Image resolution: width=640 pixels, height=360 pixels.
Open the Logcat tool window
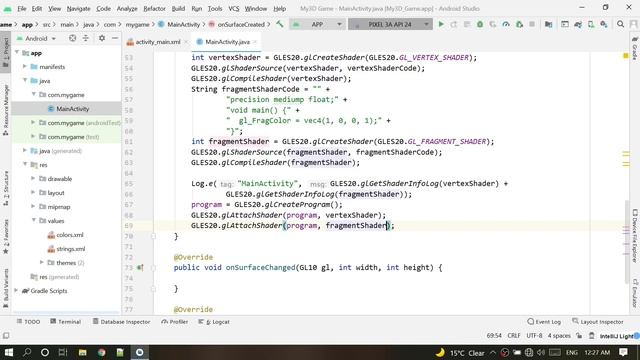pyautogui.click(x=214, y=322)
